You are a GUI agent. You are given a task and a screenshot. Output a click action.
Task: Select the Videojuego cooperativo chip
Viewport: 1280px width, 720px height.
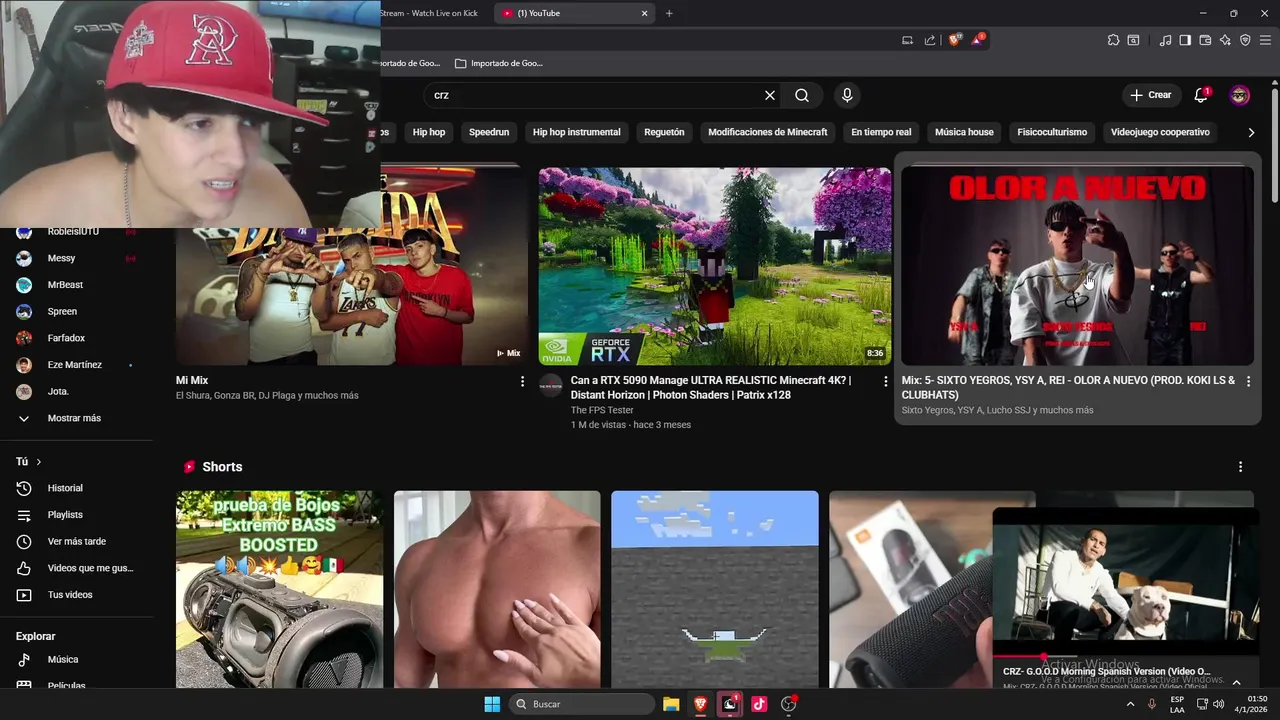tap(1160, 132)
